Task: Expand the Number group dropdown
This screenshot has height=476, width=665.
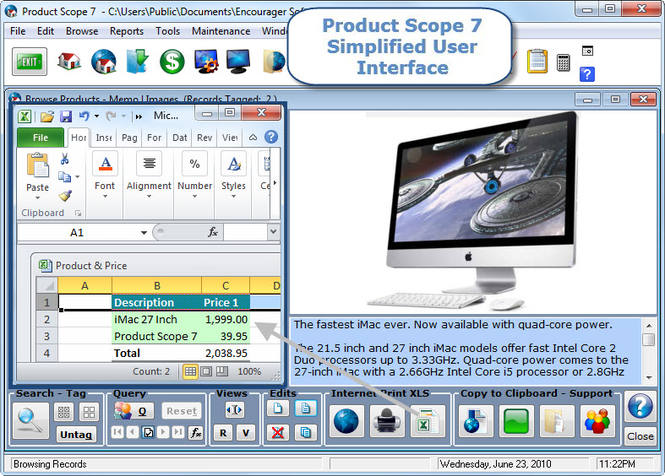Action: click(195, 196)
